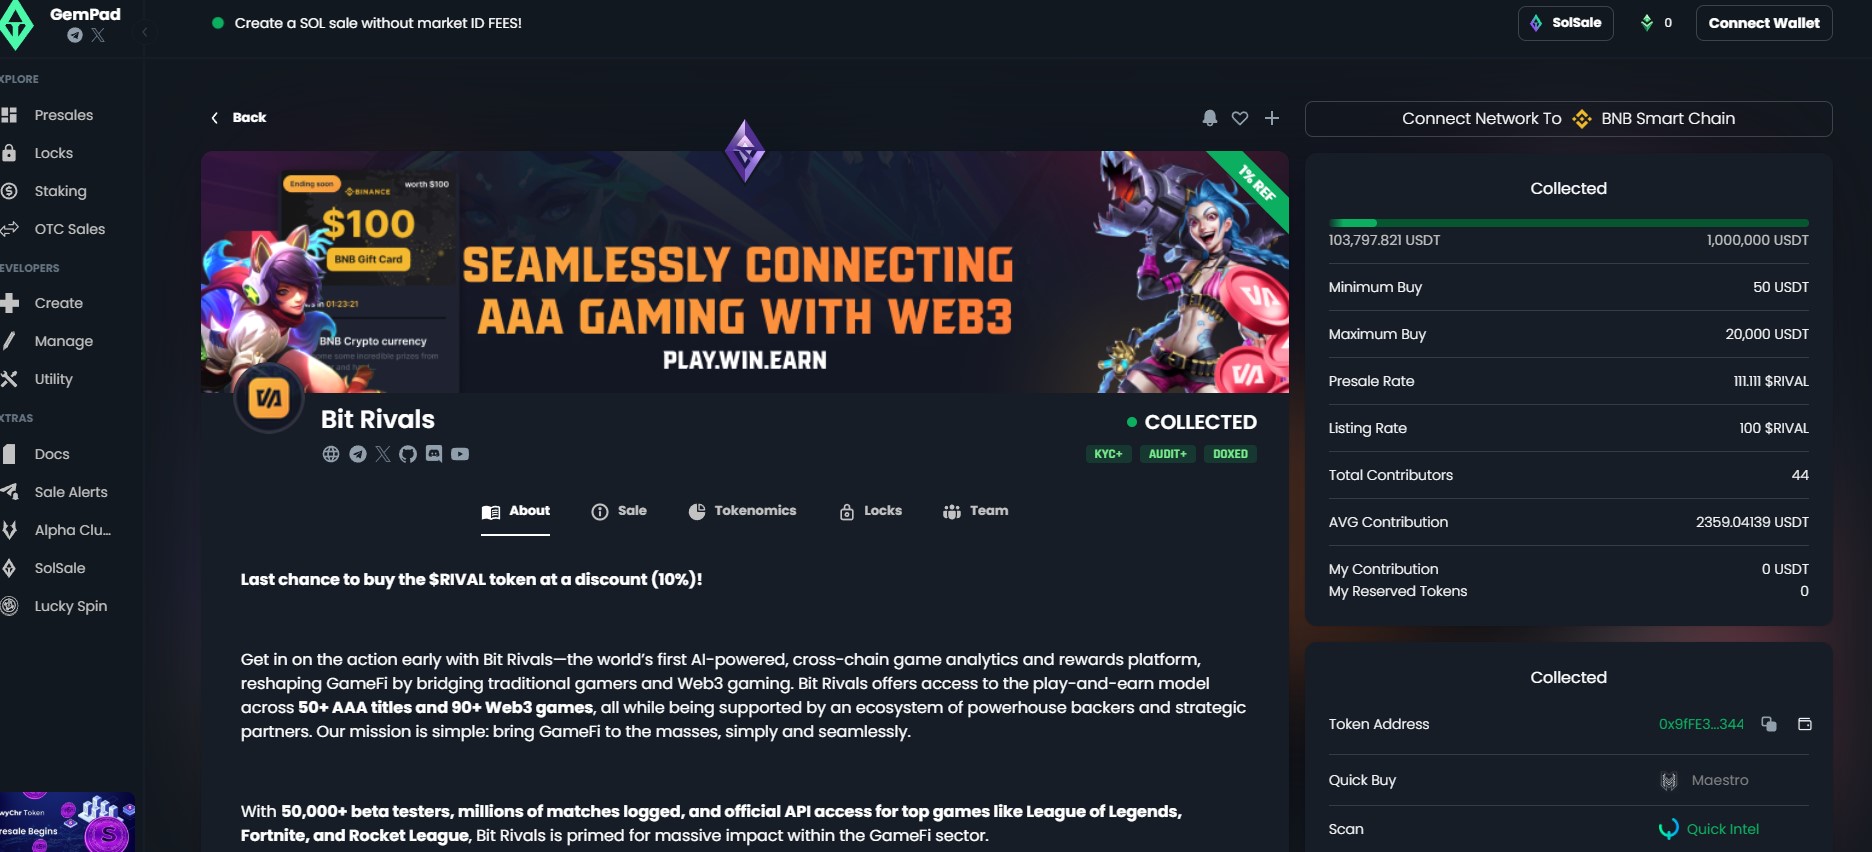The height and width of the screenshot is (852, 1872).
Task: Collapse the sidebar using the chevron arrow
Action: coord(145,32)
